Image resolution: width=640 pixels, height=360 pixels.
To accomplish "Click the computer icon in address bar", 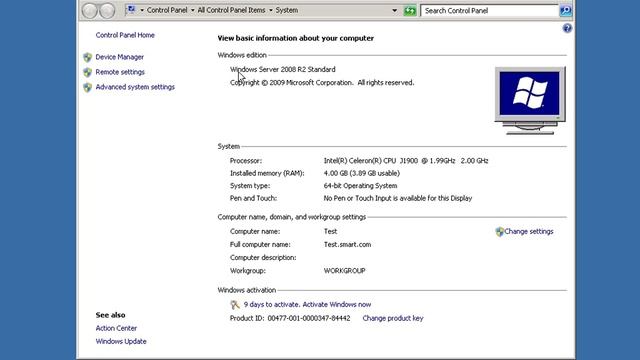I will tap(131, 9).
